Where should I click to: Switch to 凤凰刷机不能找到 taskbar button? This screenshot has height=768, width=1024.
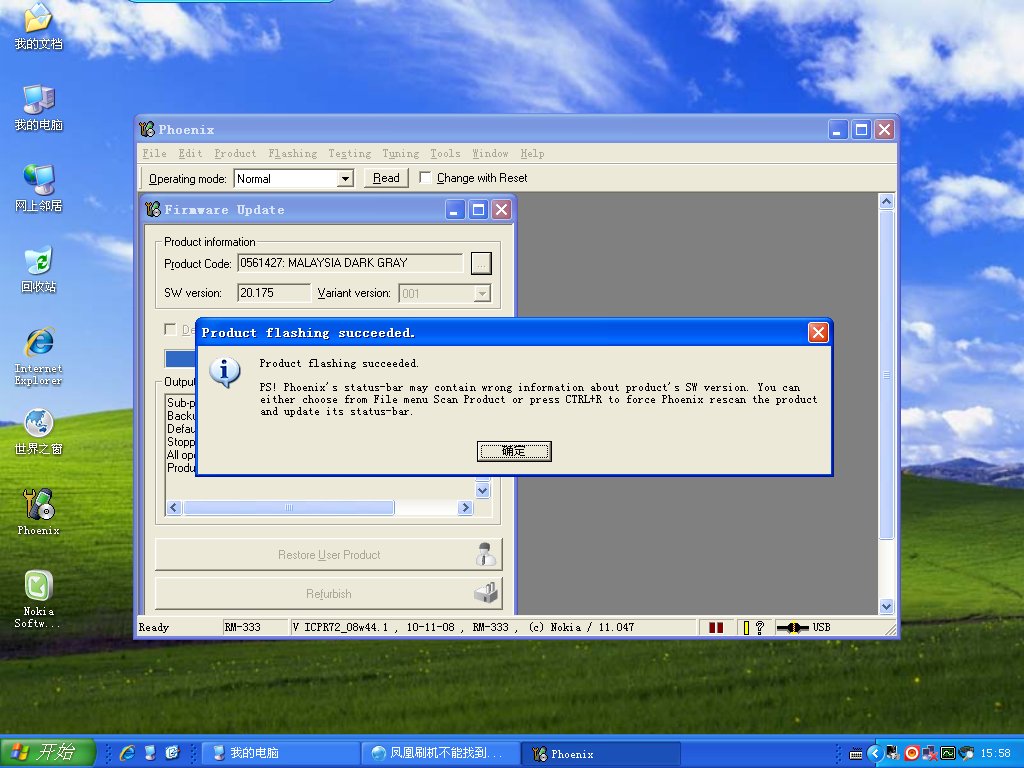(441, 753)
